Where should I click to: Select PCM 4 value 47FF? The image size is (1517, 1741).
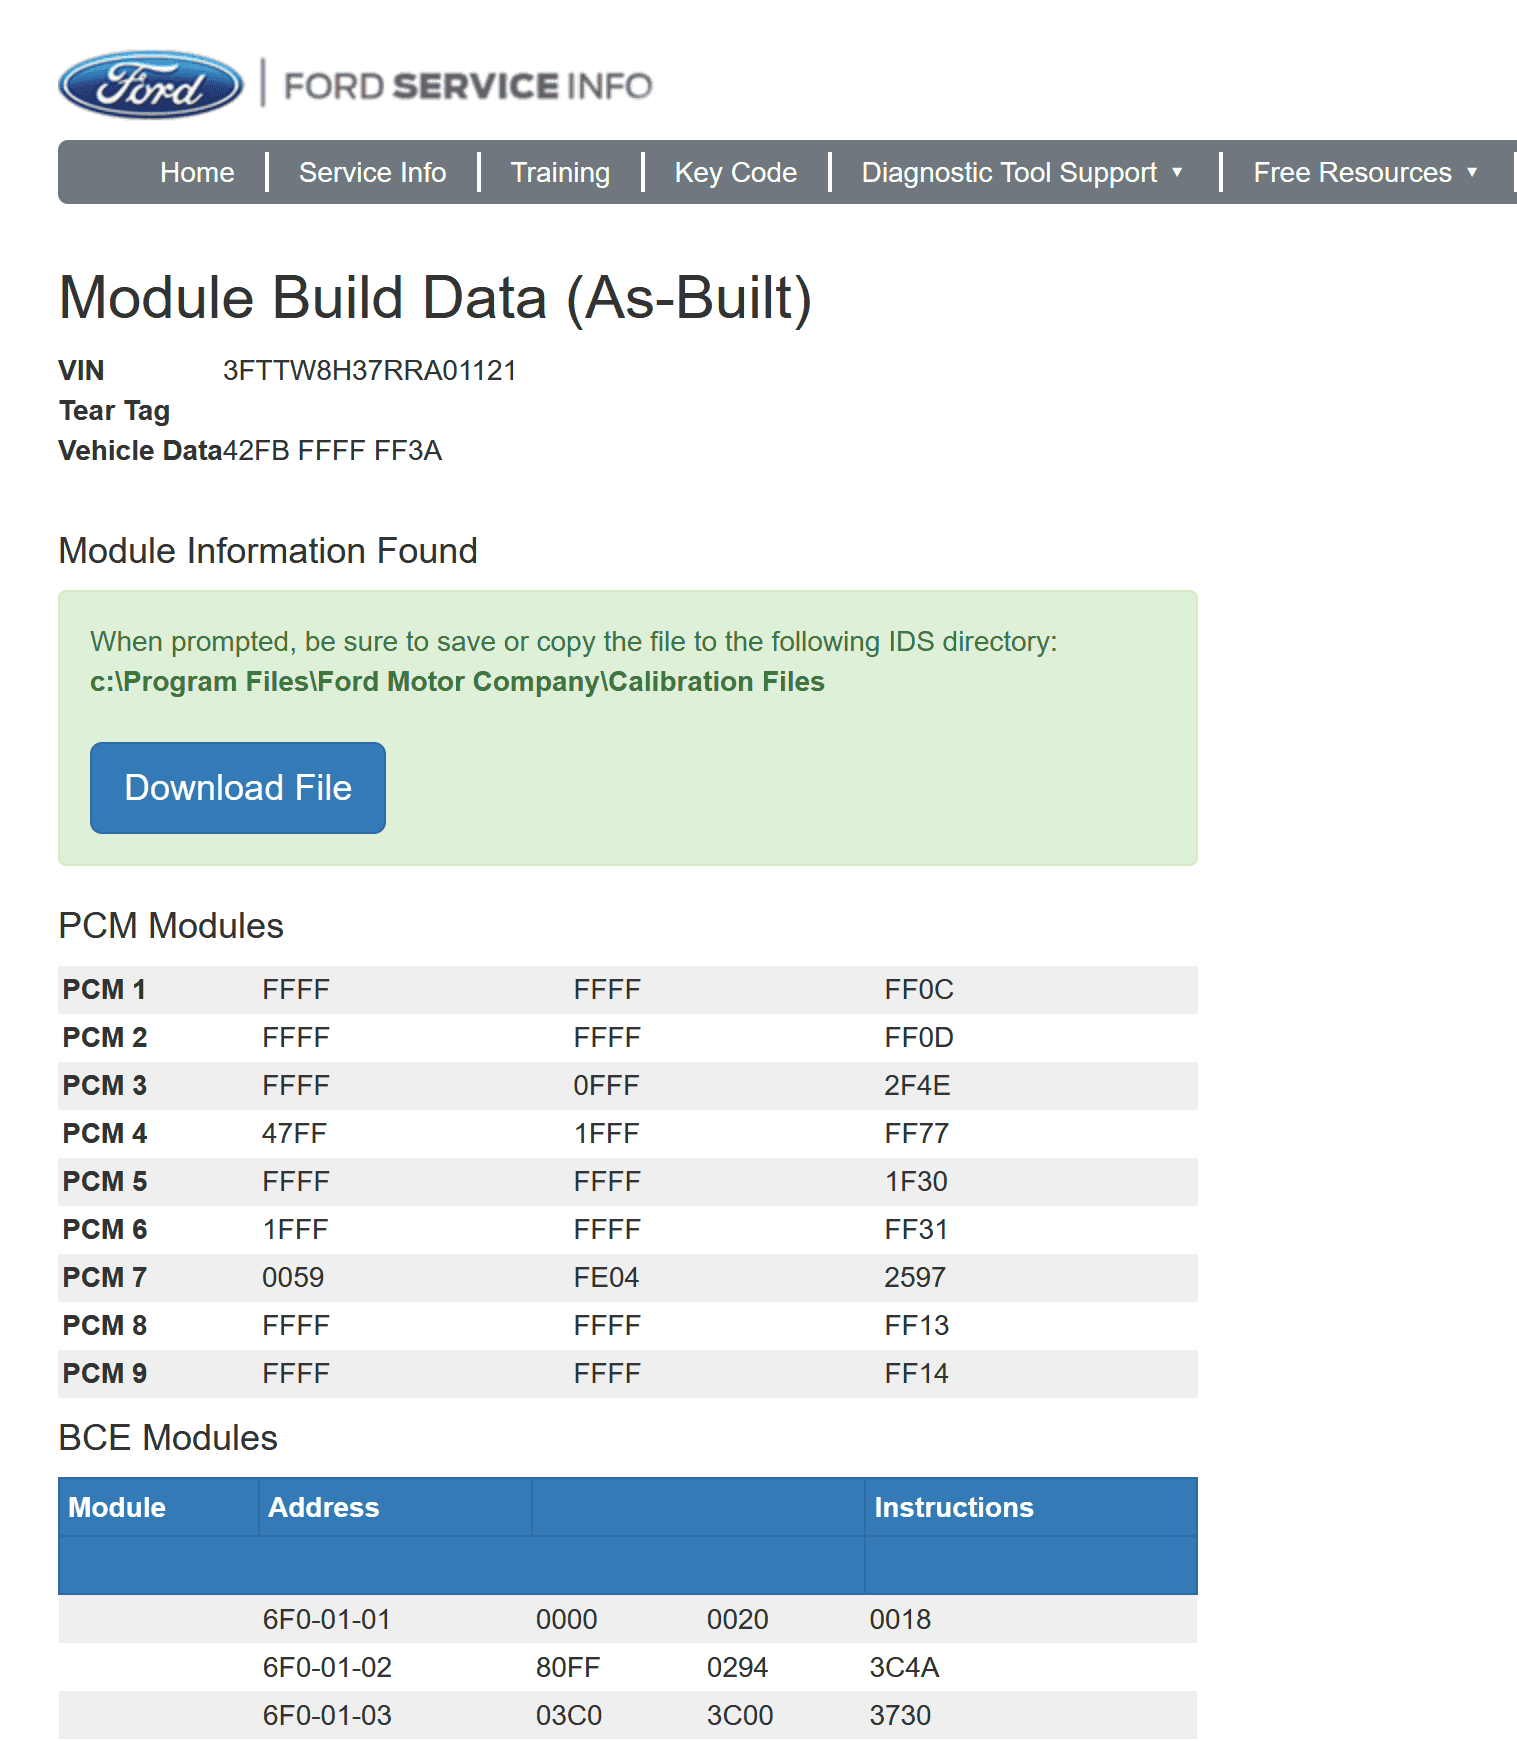[294, 1134]
